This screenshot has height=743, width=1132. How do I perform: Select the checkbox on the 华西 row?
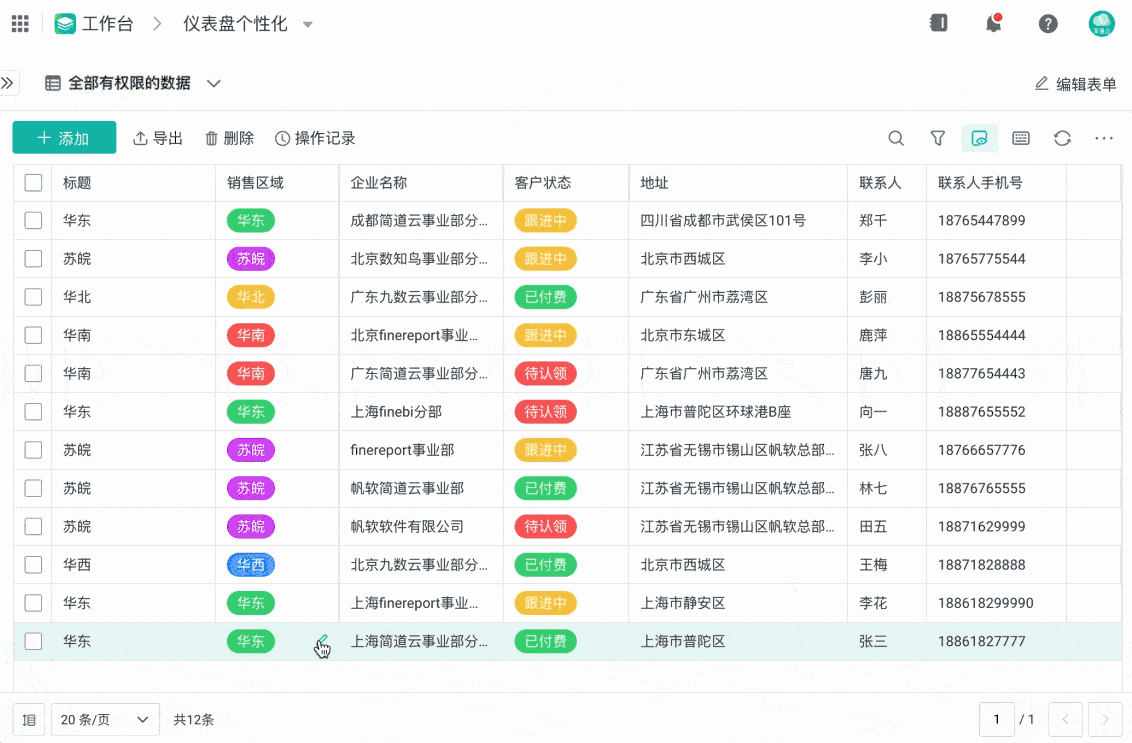click(x=33, y=564)
